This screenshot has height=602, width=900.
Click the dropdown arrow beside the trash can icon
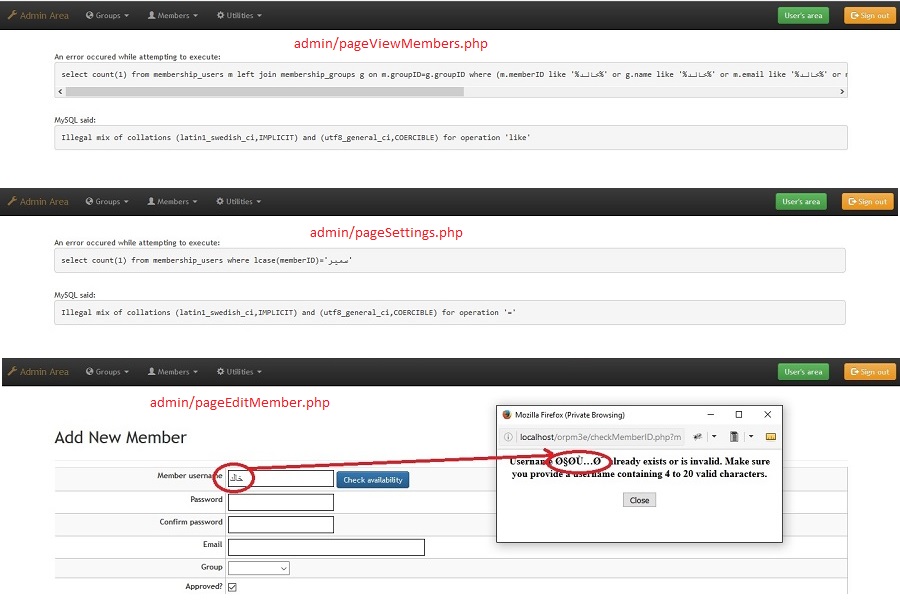(x=751, y=437)
